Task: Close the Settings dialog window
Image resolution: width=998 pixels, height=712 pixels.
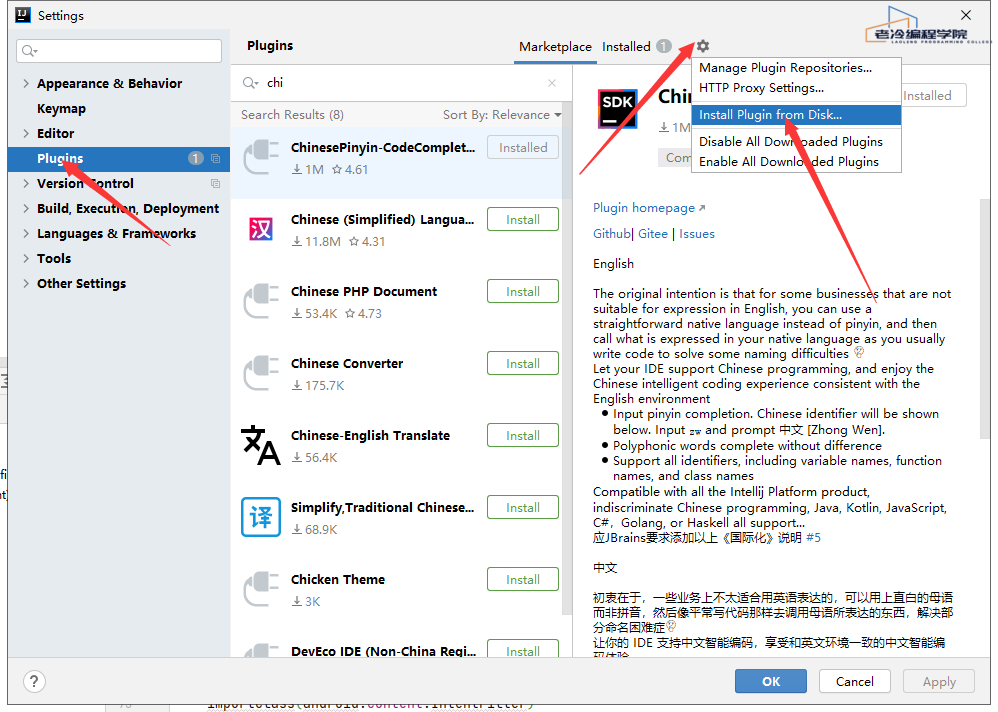Action: [x=966, y=15]
